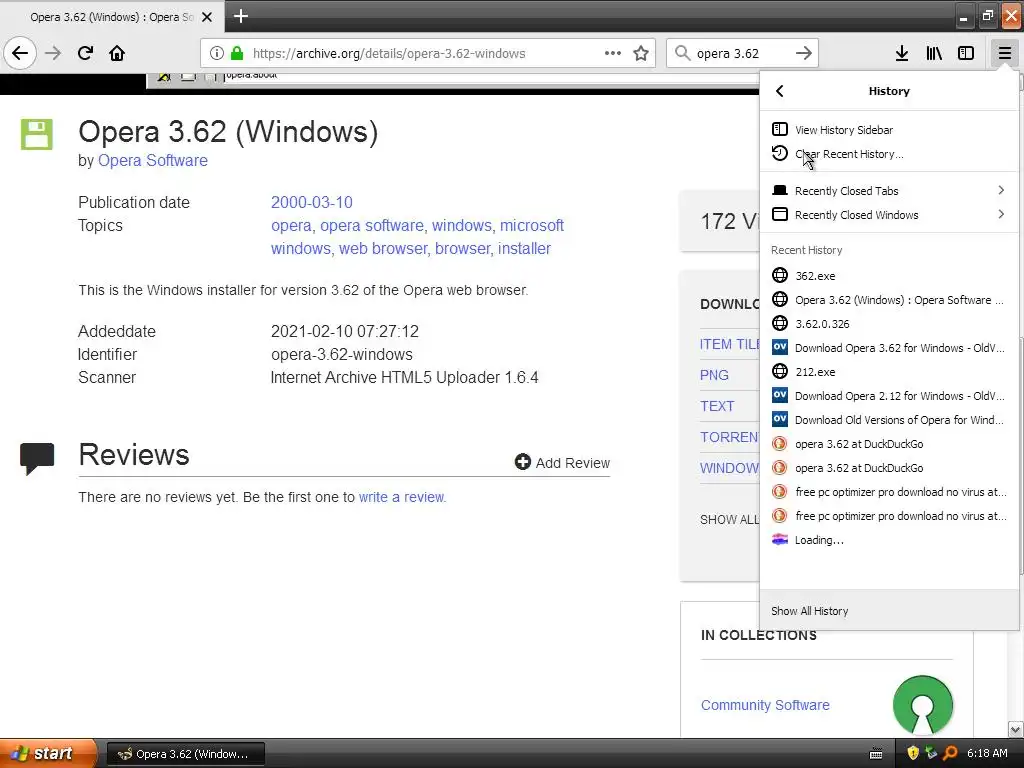Open 212.exe history entry
Image resolution: width=1024 pixels, height=768 pixels.
point(889,372)
